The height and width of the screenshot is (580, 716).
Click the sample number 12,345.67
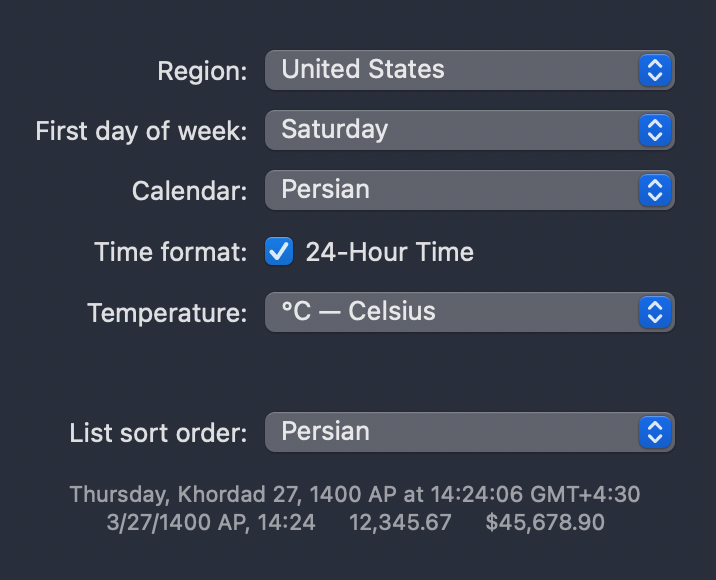[x=401, y=521]
